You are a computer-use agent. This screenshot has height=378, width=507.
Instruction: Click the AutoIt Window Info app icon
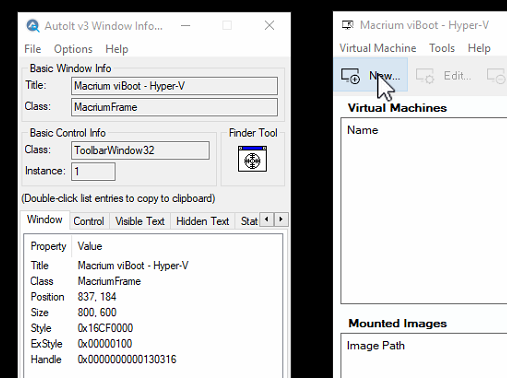[33, 26]
